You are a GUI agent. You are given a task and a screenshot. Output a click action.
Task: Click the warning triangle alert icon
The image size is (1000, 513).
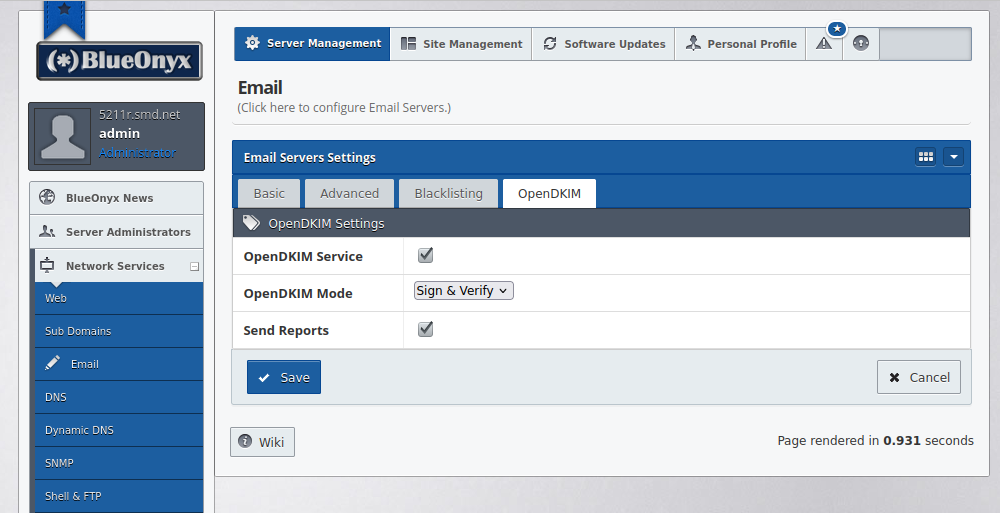824,43
